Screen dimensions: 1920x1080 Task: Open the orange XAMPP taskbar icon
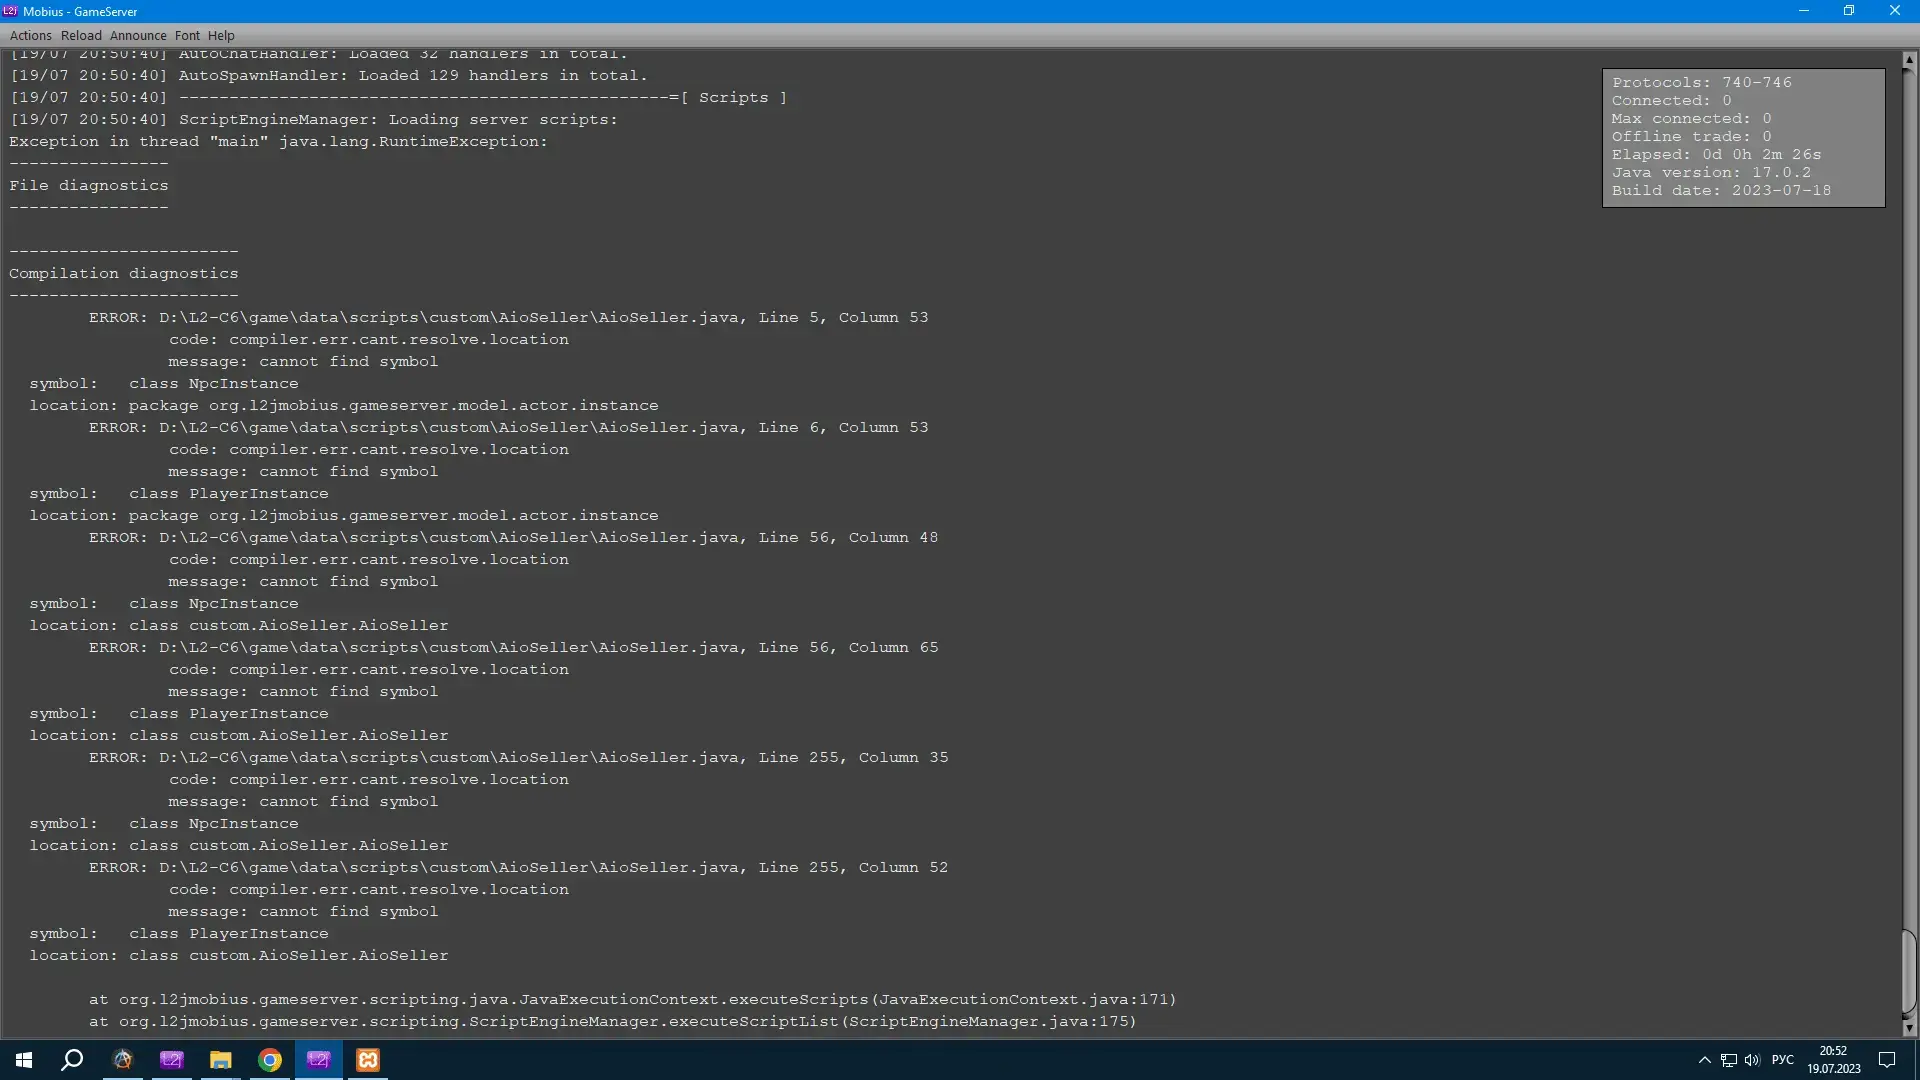[368, 1060]
